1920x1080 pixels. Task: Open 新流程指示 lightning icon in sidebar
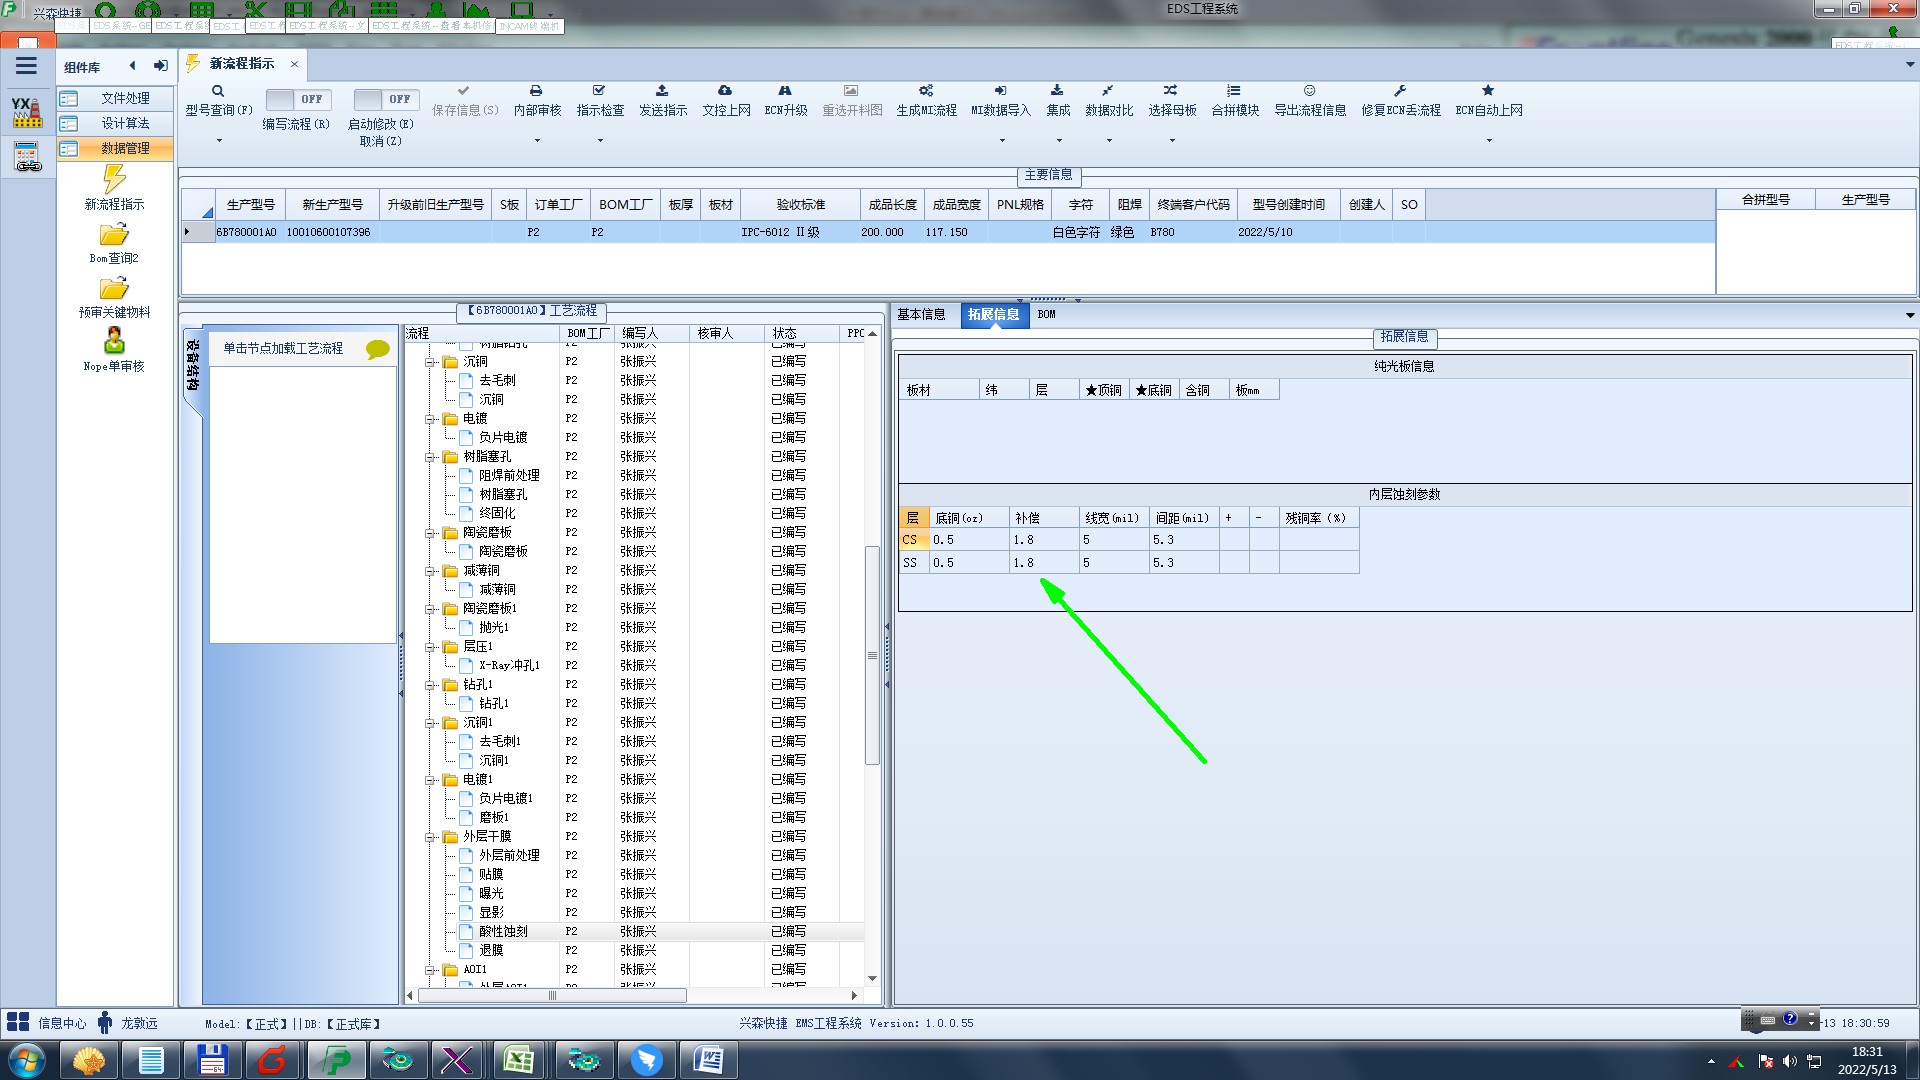coord(114,180)
